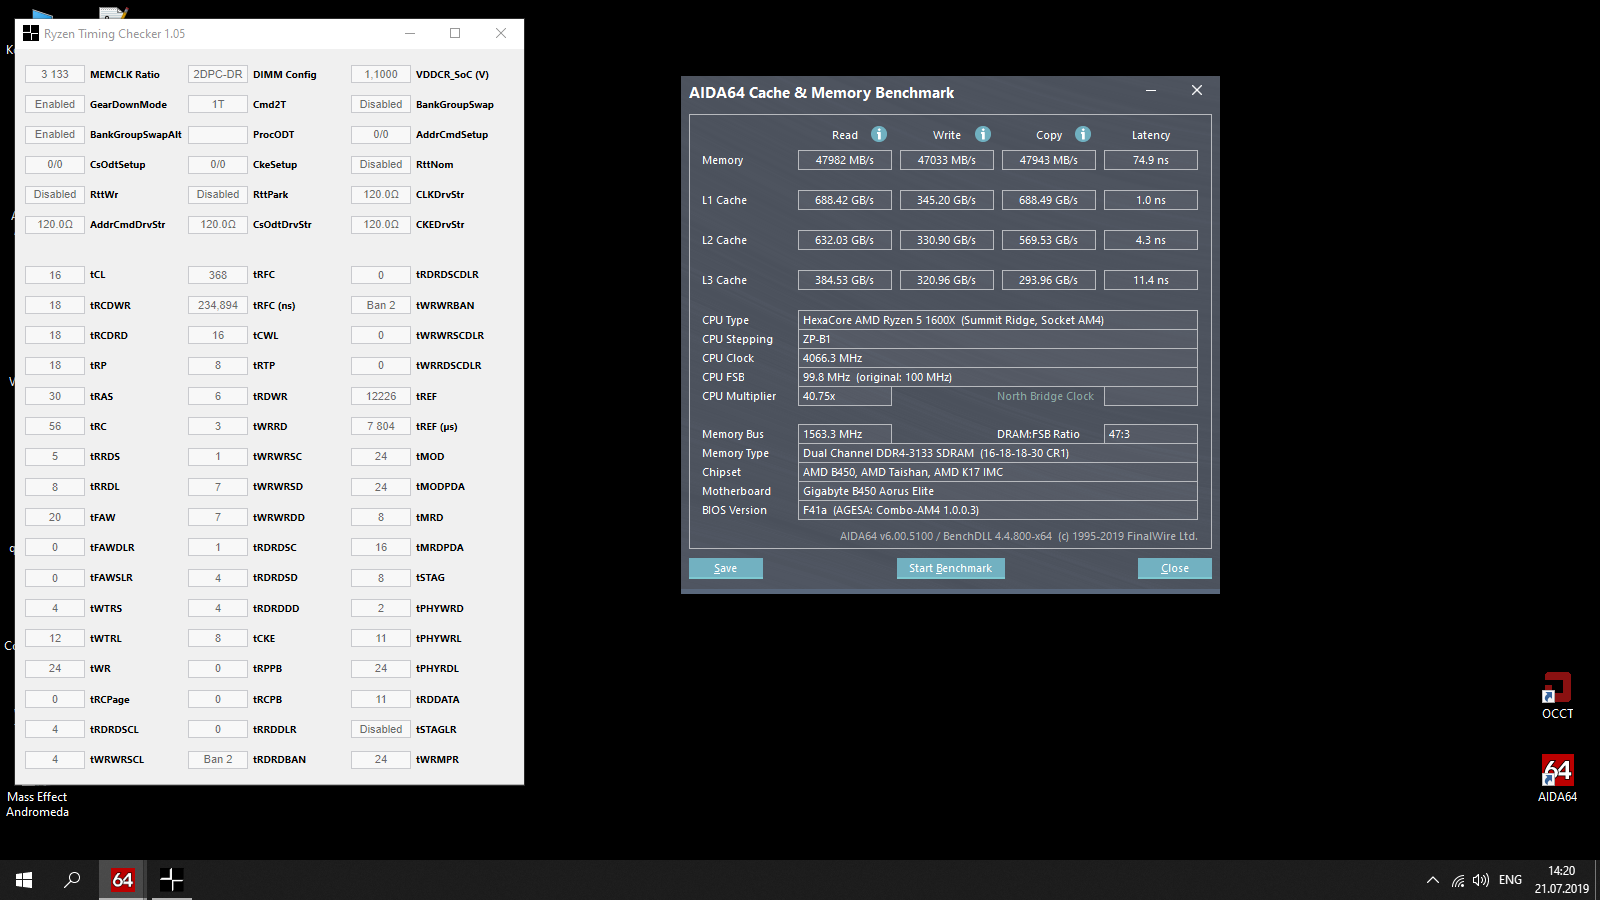Click the MEMCLK Ratio value 3 133
1600x900 pixels.
(x=55, y=74)
